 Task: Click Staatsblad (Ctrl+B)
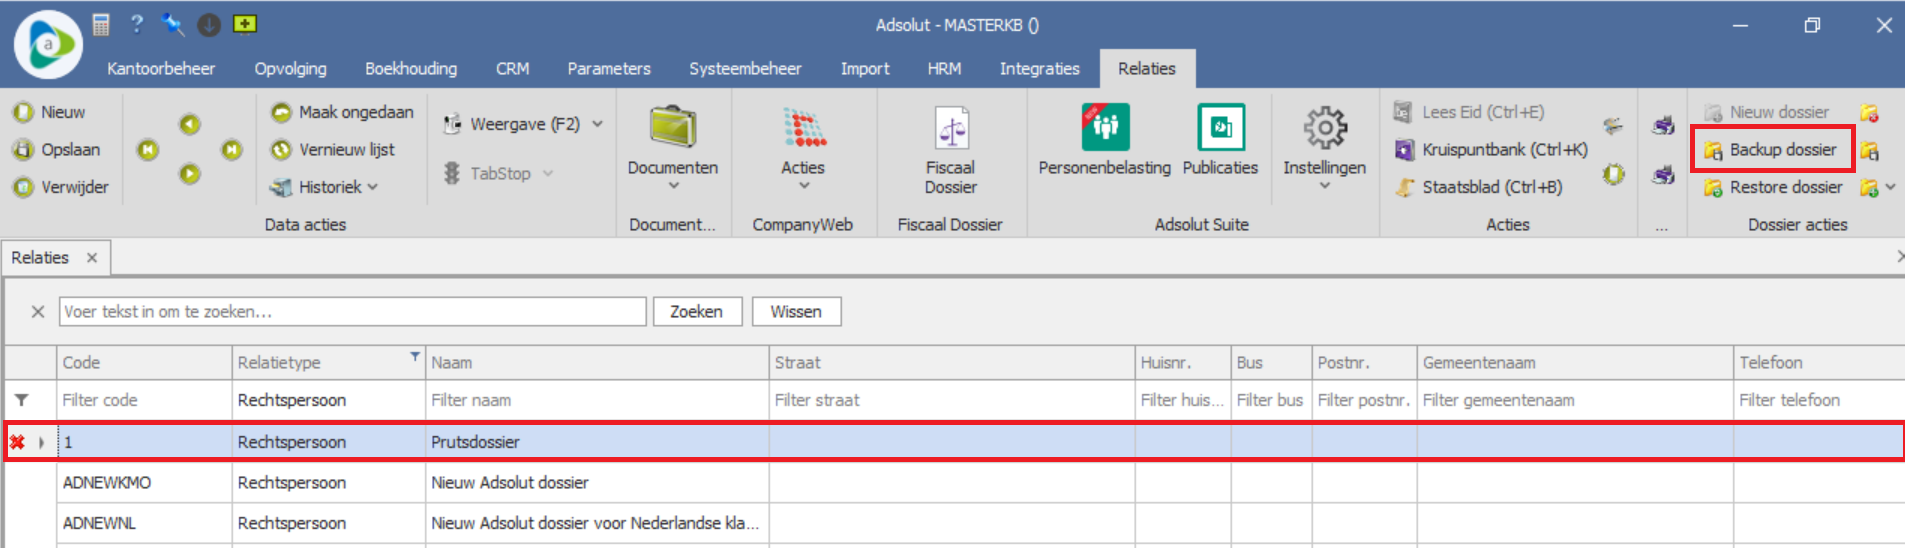coord(1480,187)
